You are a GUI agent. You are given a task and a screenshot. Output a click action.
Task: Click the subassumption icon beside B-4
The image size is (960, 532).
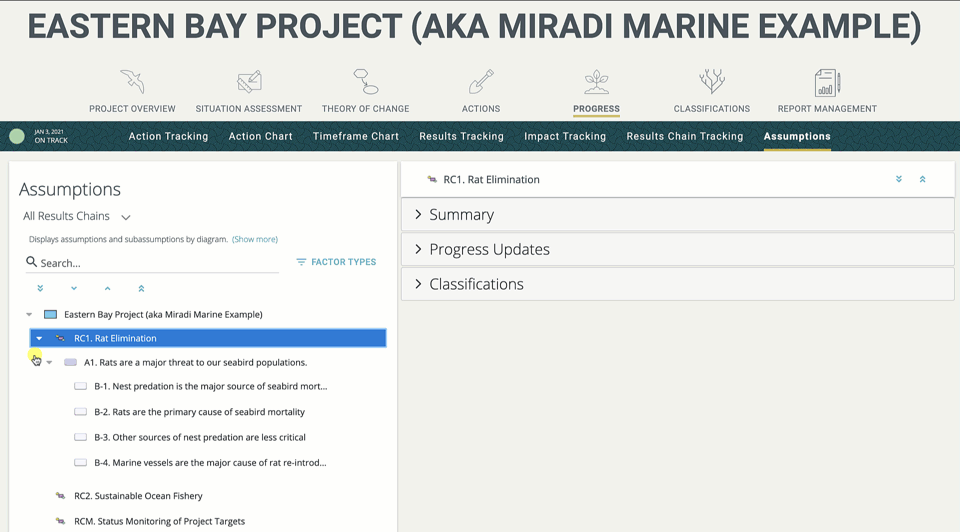pyautogui.click(x=80, y=463)
